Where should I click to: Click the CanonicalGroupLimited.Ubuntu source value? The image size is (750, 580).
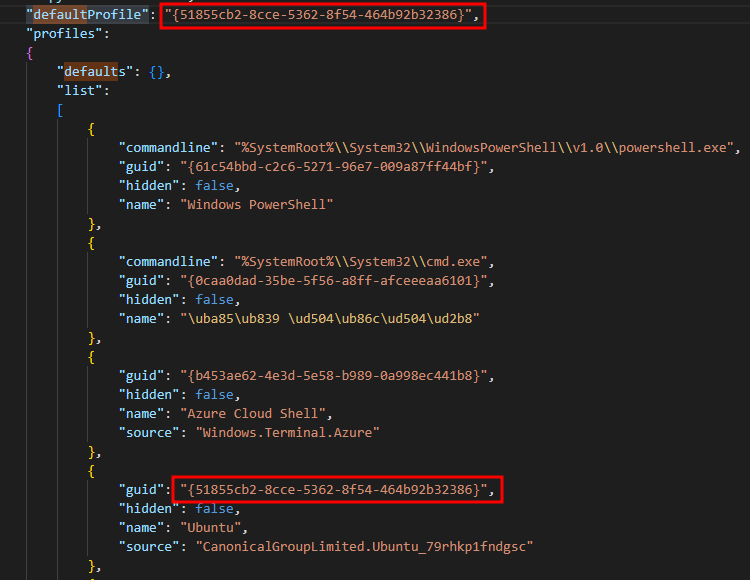pyautogui.click(x=364, y=547)
